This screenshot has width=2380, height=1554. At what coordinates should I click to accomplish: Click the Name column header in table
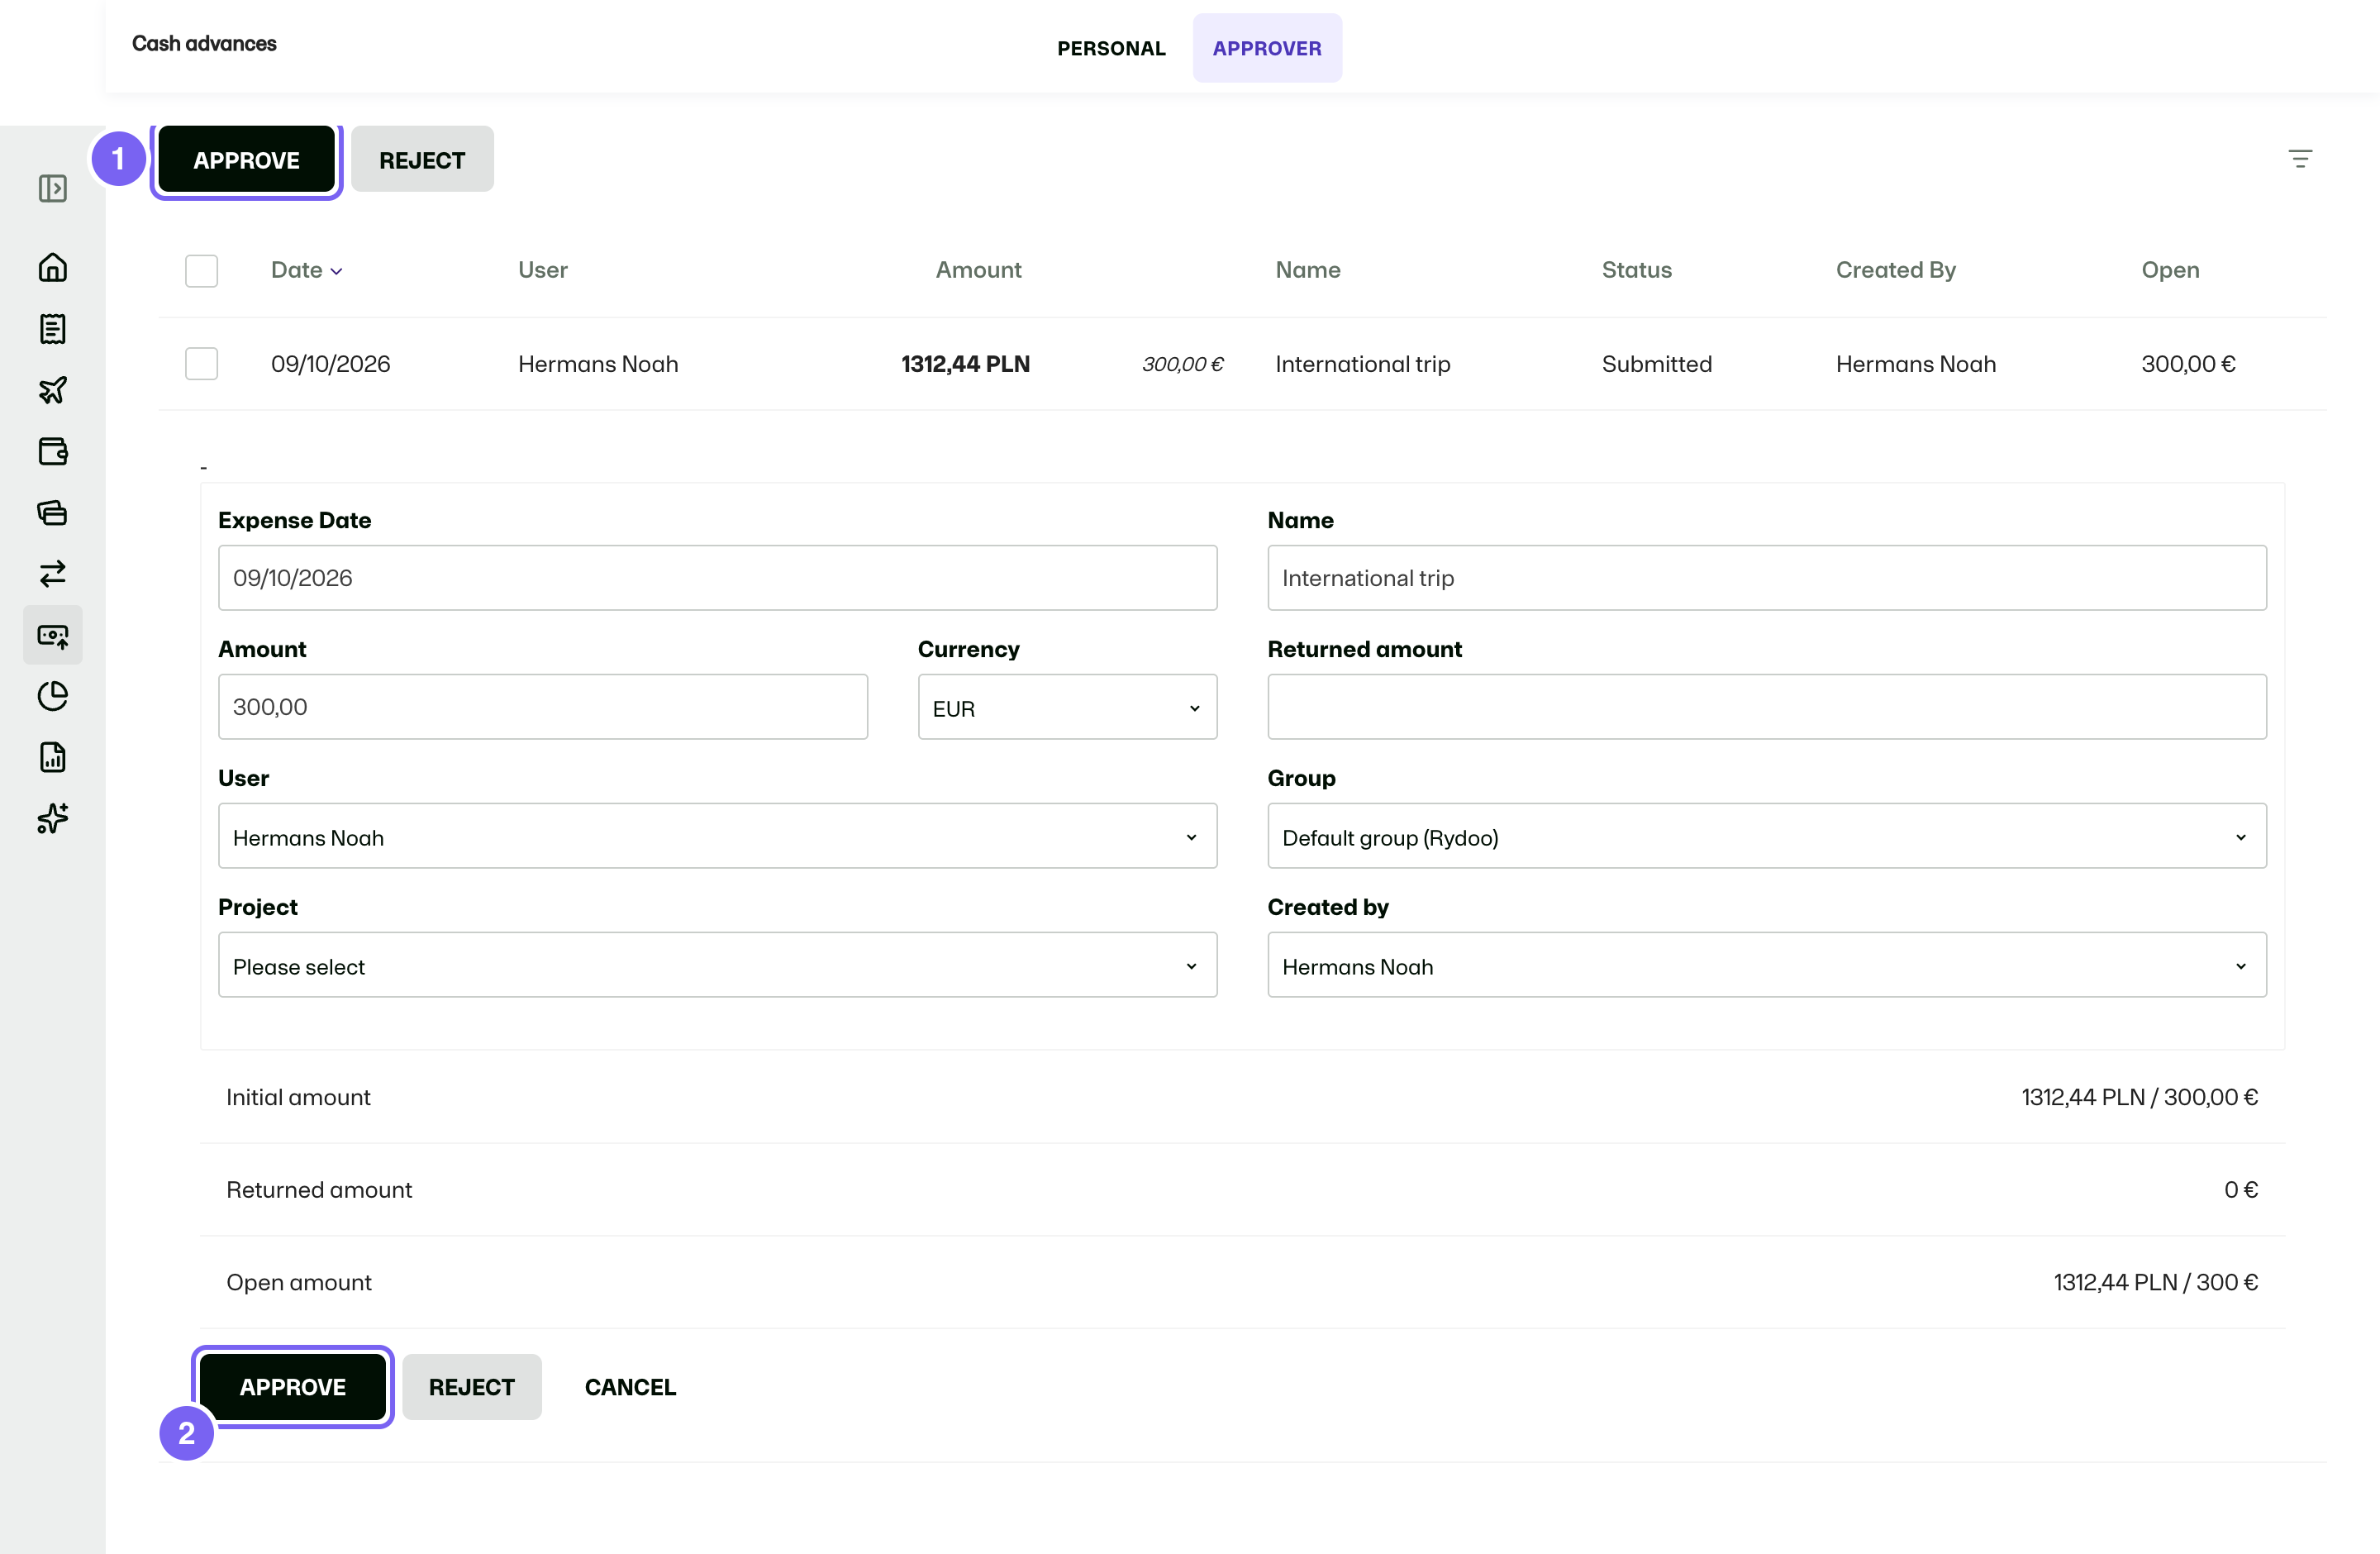[x=1307, y=270]
